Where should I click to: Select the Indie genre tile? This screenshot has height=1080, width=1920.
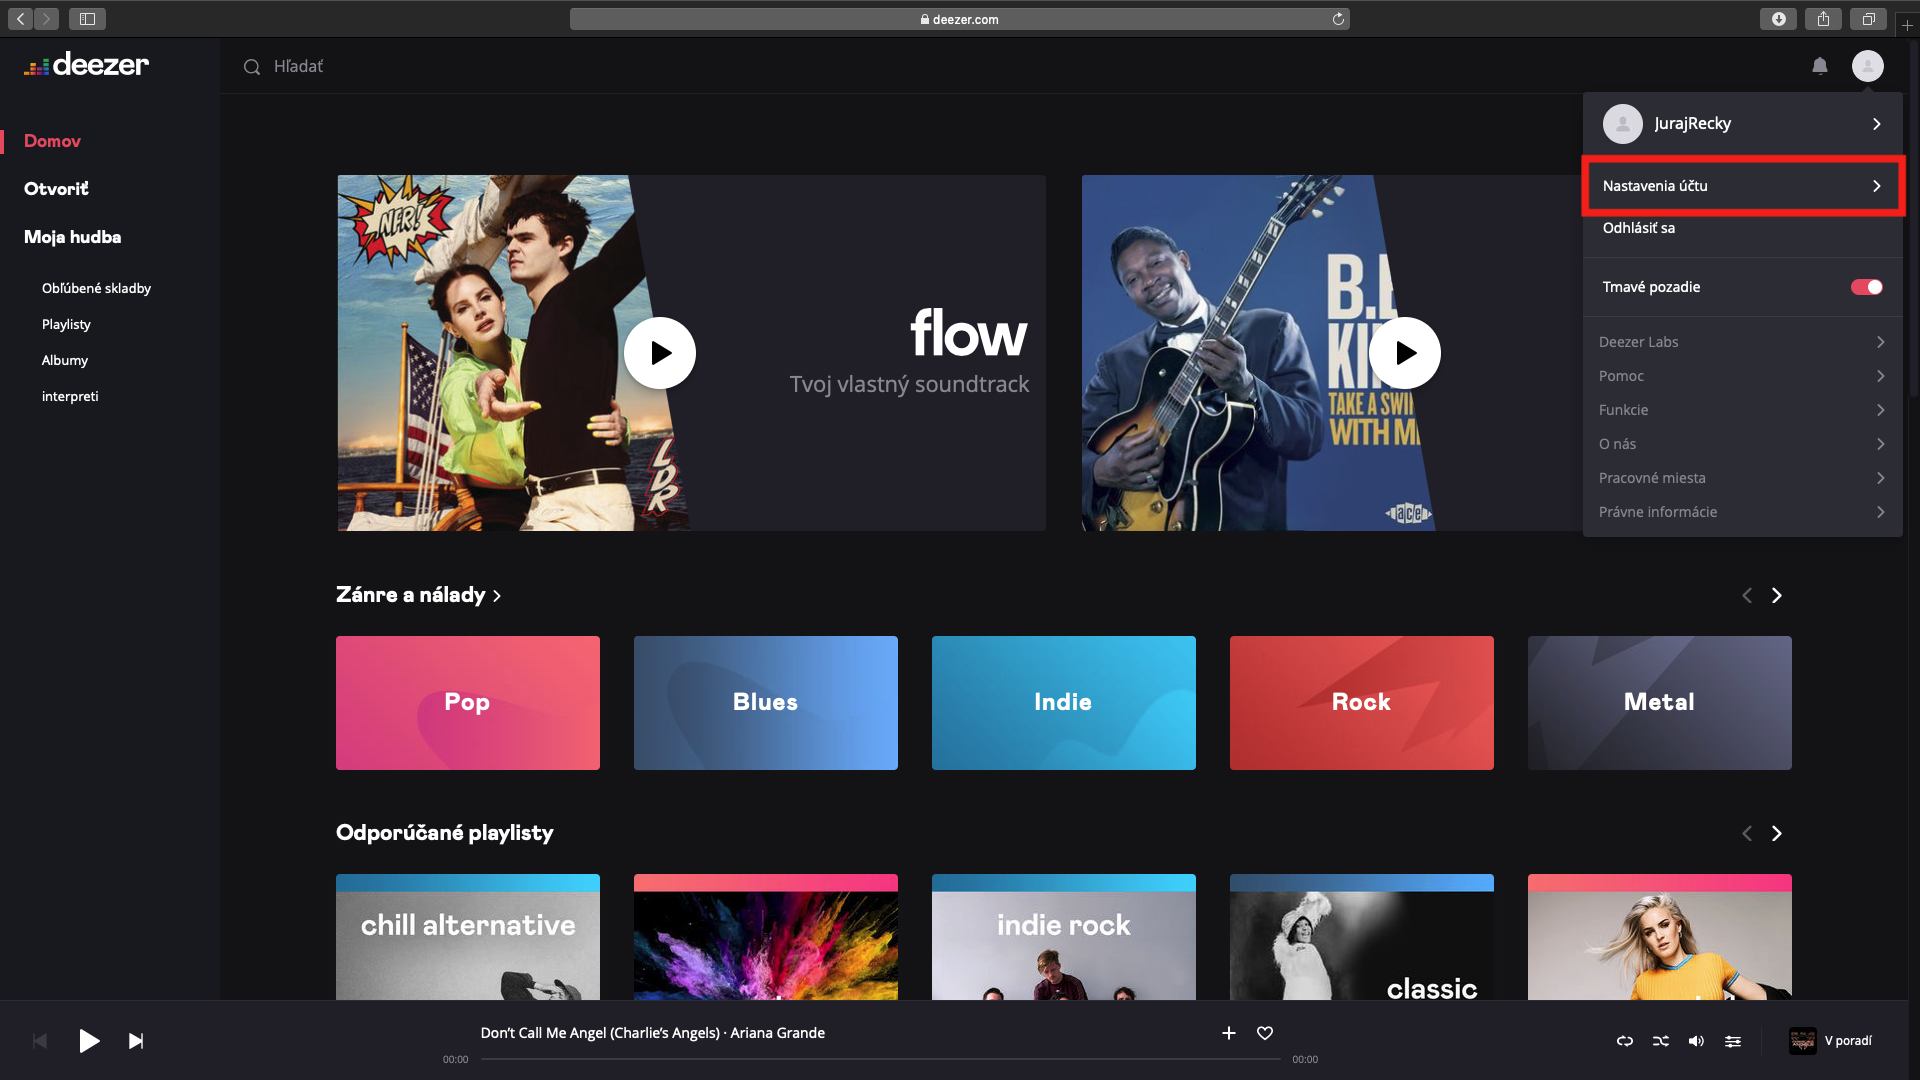[x=1064, y=703]
